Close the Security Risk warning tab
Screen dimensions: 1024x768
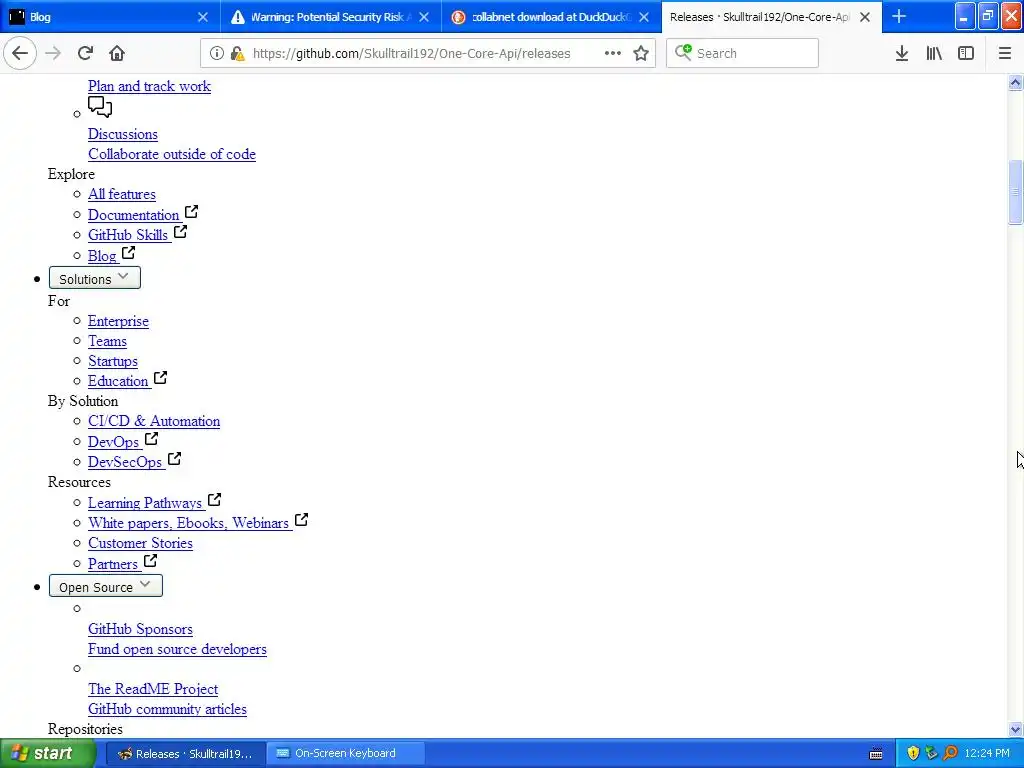click(424, 17)
